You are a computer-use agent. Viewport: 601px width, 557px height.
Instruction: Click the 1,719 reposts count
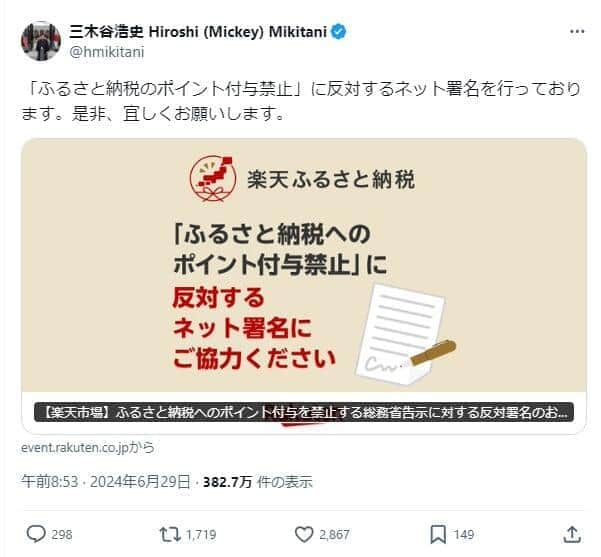point(201,534)
